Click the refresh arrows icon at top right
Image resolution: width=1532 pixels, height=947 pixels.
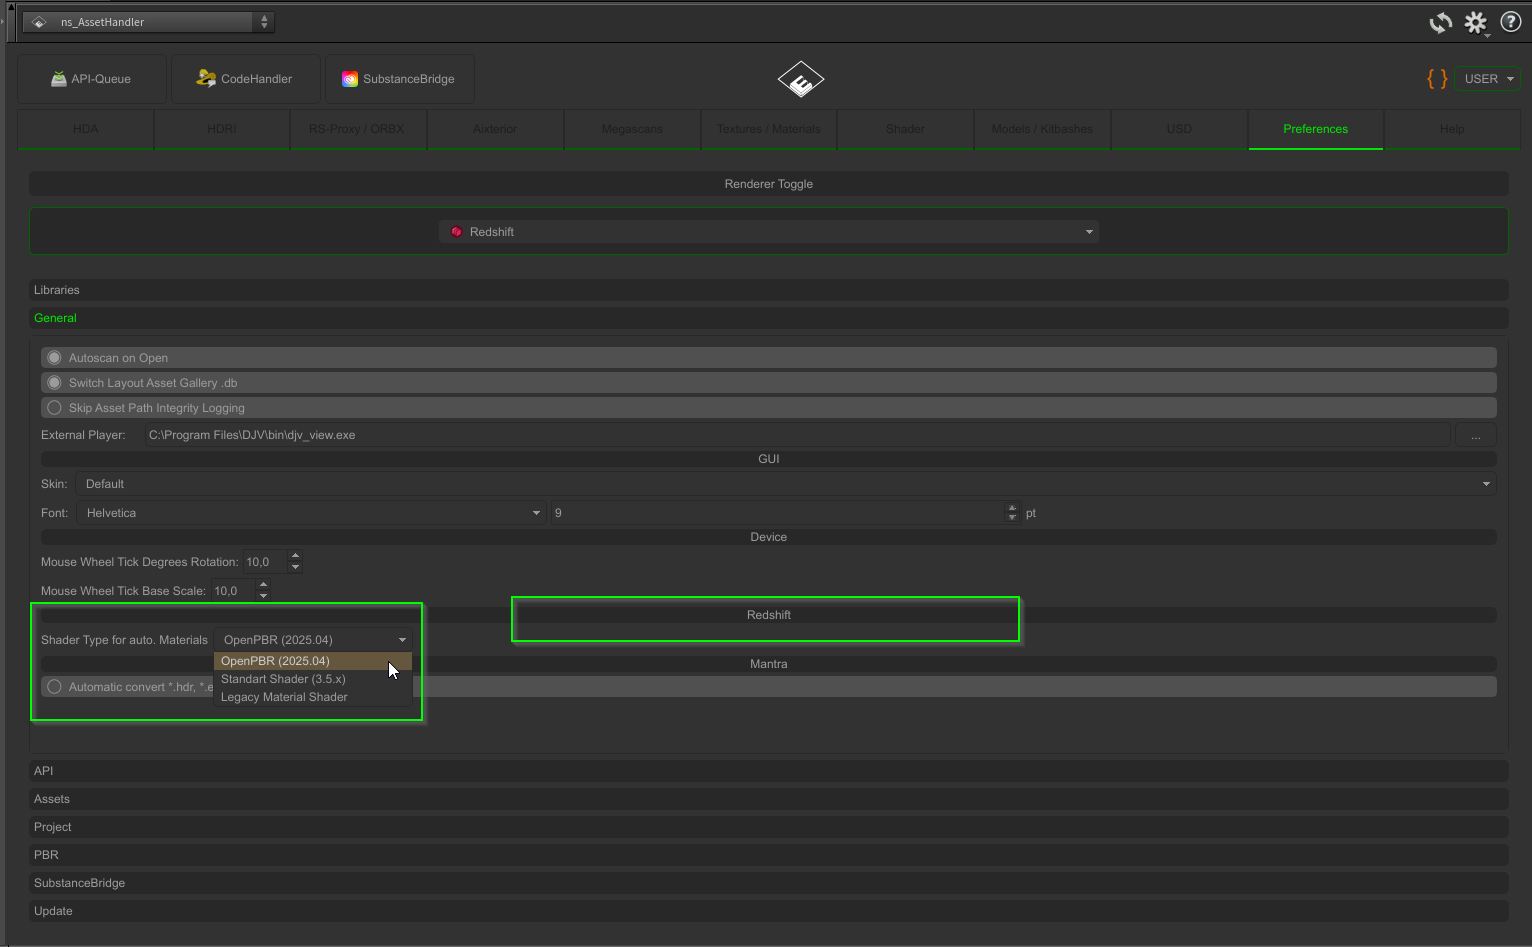coord(1440,23)
